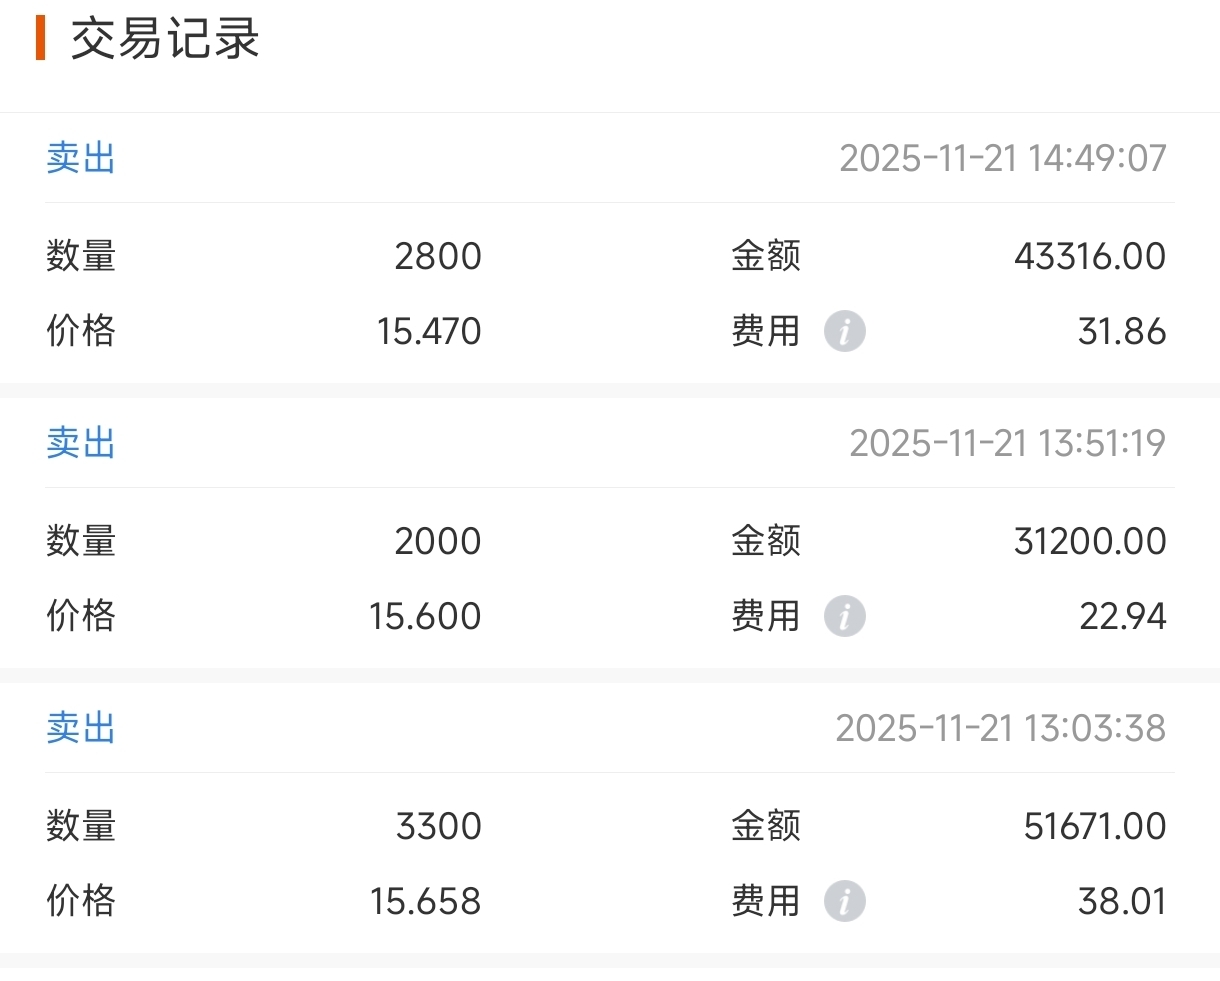Click the quantity value 3300
The image size is (1220, 981).
tap(438, 826)
